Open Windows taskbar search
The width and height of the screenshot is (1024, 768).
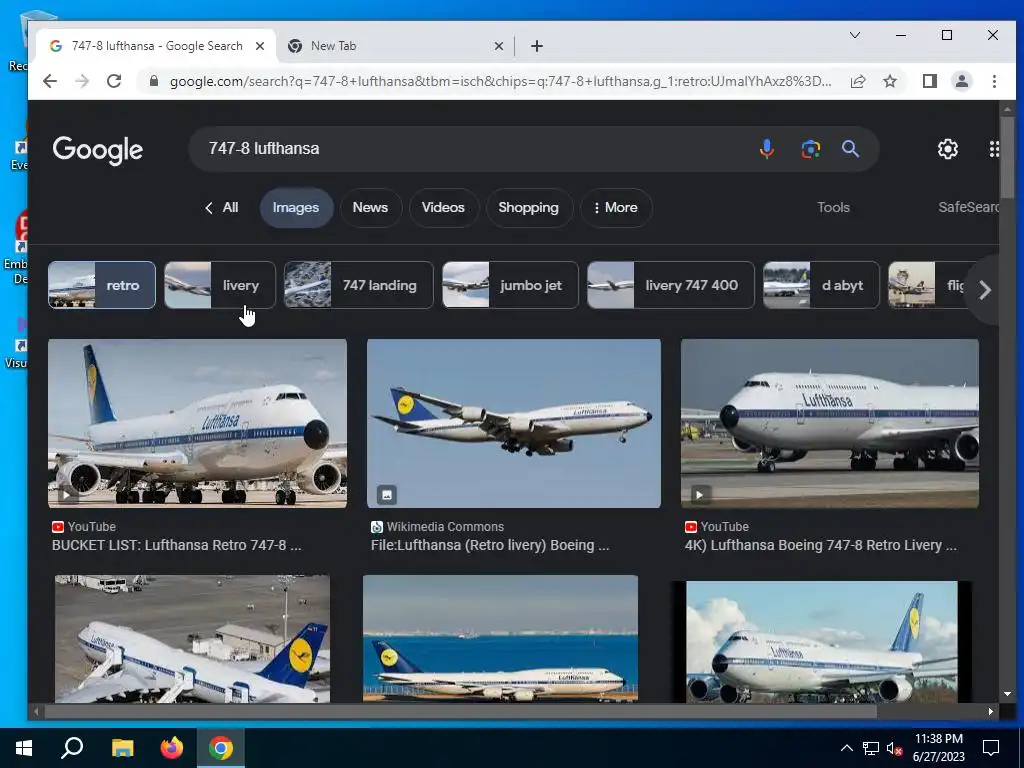point(72,748)
